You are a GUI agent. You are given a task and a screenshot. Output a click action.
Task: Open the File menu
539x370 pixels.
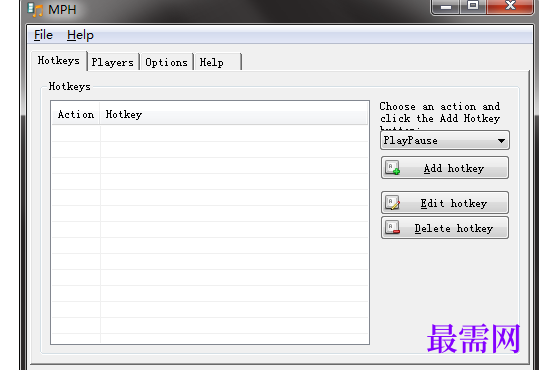point(43,35)
